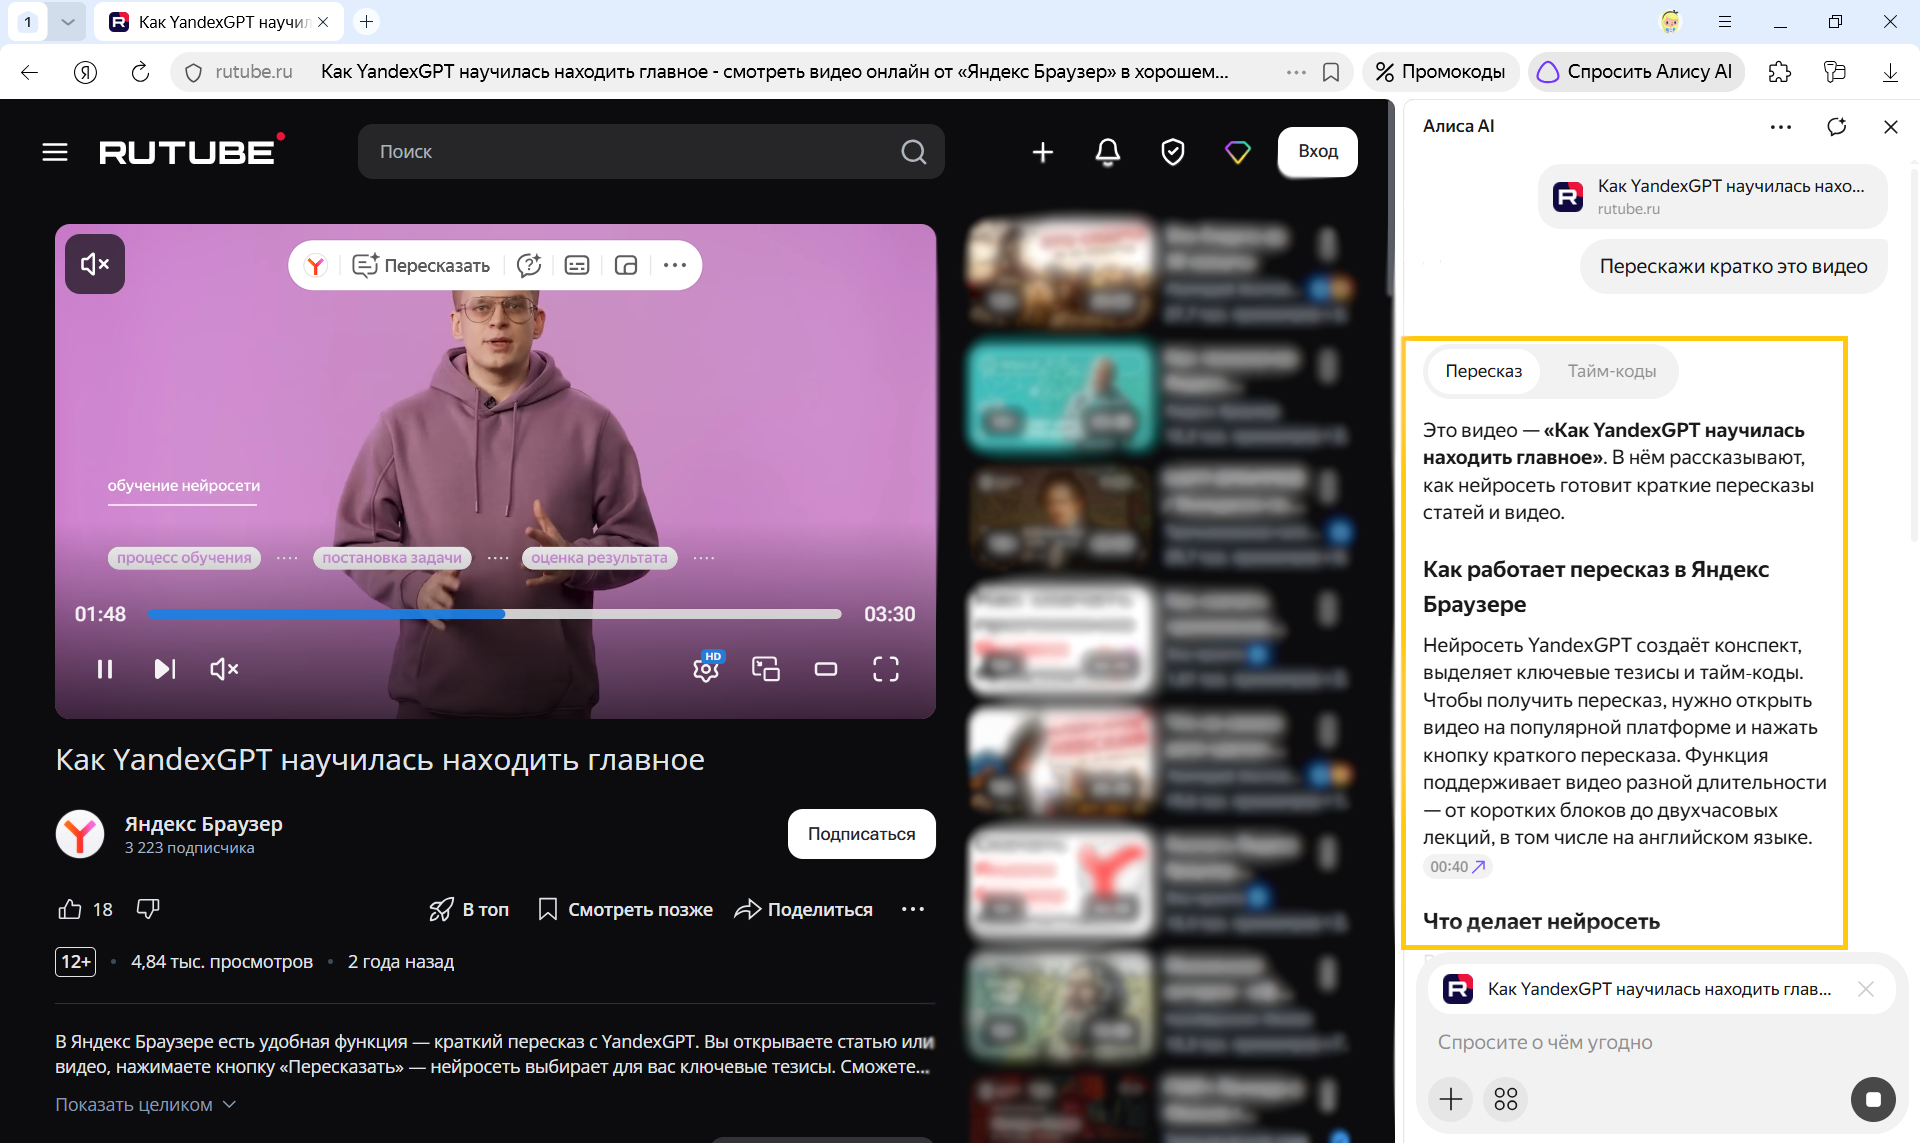The image size is (1920, 1143).
Task: Open picture-in-picture from video overlay toolbar
Action: pos(626,265)
